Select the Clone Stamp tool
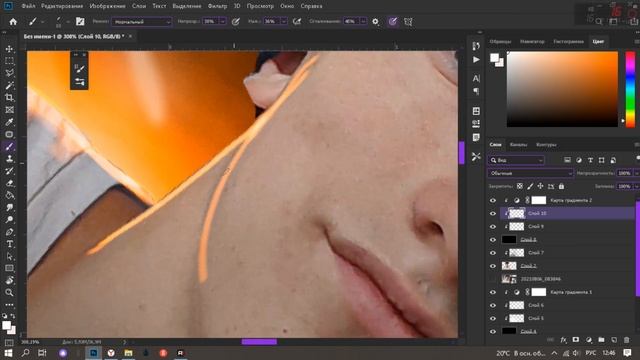Image resolution: width=640 pixels, height=360 pixels. tap(9, 159)
